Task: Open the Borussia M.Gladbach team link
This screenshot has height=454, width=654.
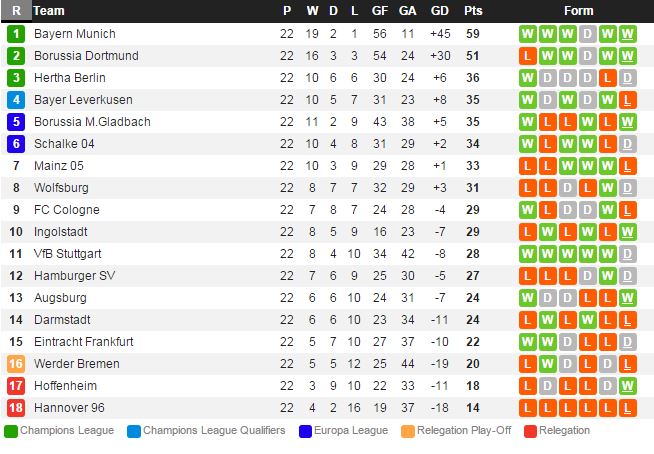Action: (x=92, y=122)
